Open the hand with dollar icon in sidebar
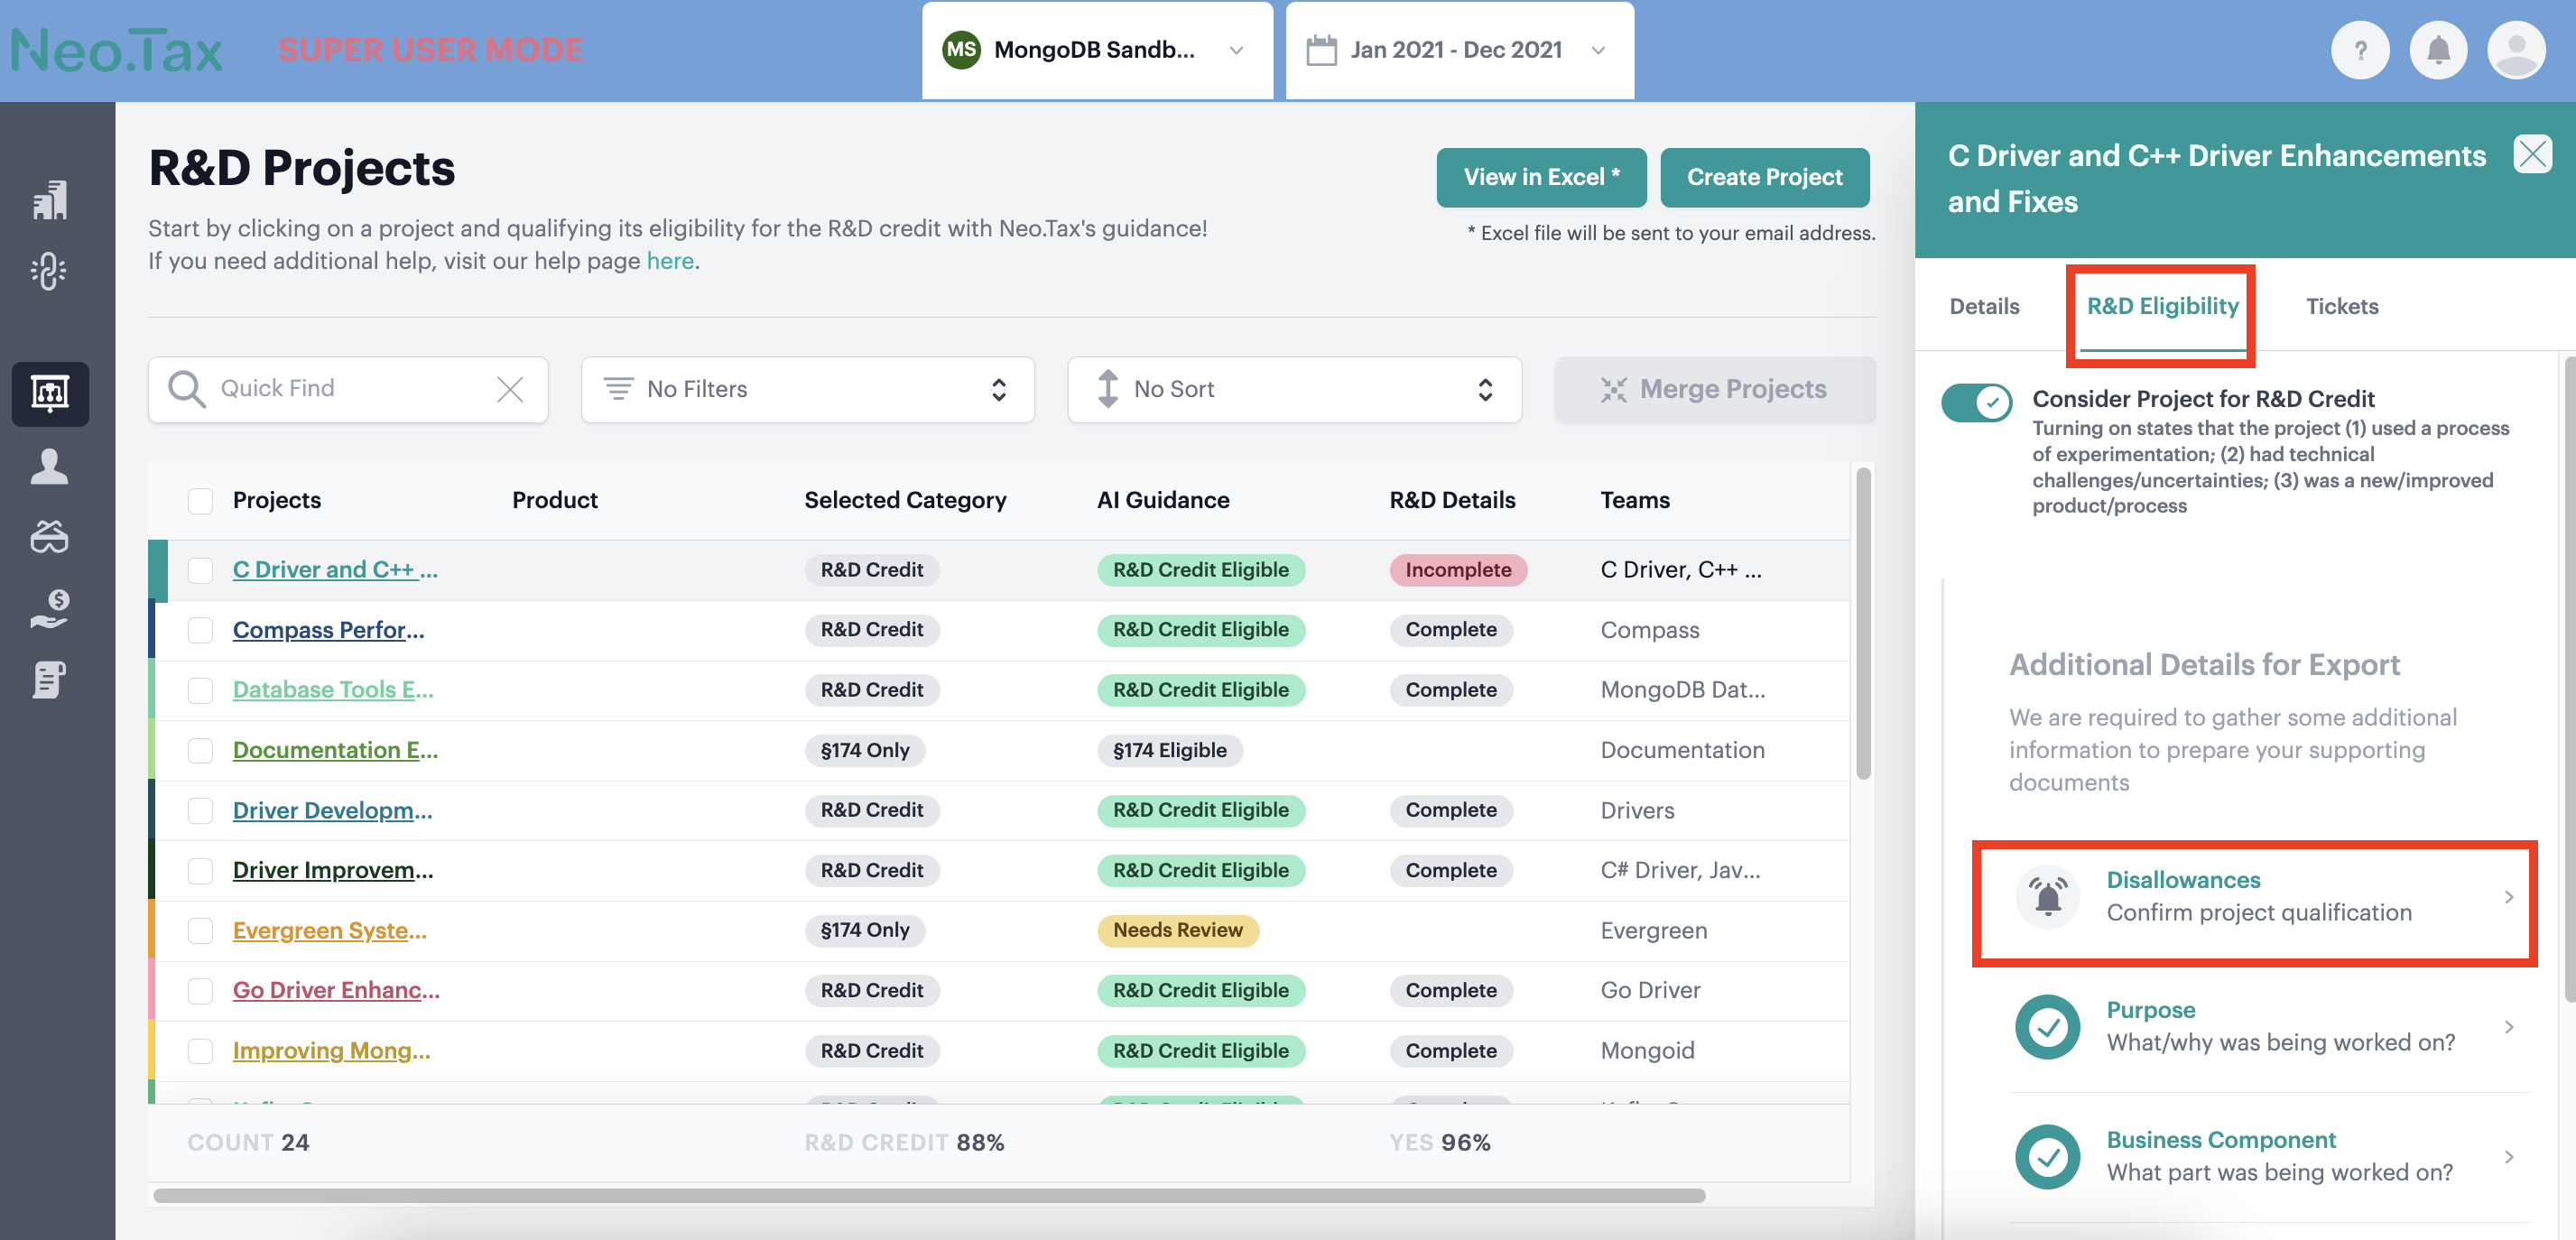 [x=50, y=608]
